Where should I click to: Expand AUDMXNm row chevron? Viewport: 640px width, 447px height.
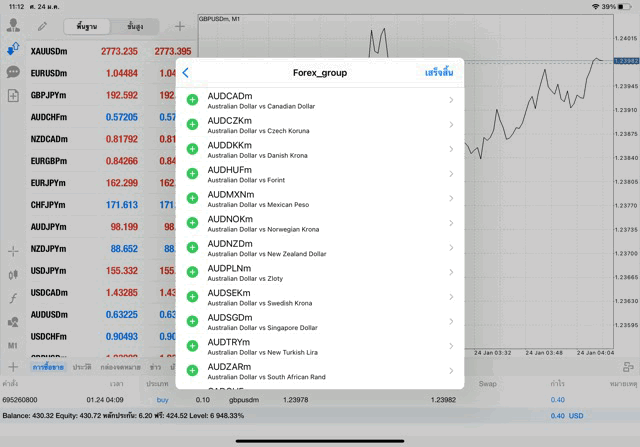point(451,198)
